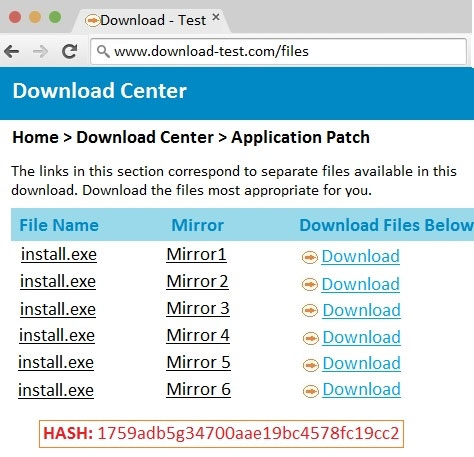474x457 pixels.
Task: Click the green macOS maximize button
Action: 55,17
